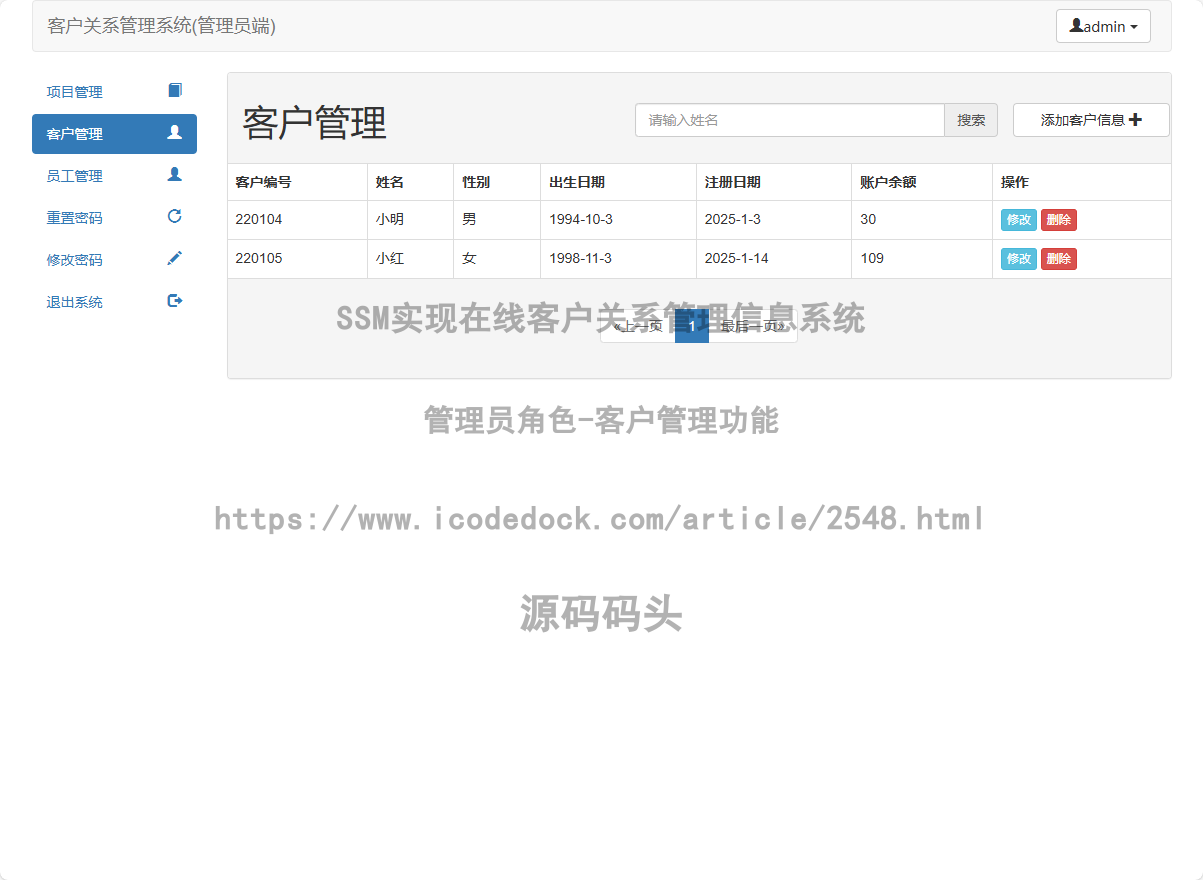Click 删除 for customer 220104
This screenshot has height=880, width=1203.
point(1059,220)
